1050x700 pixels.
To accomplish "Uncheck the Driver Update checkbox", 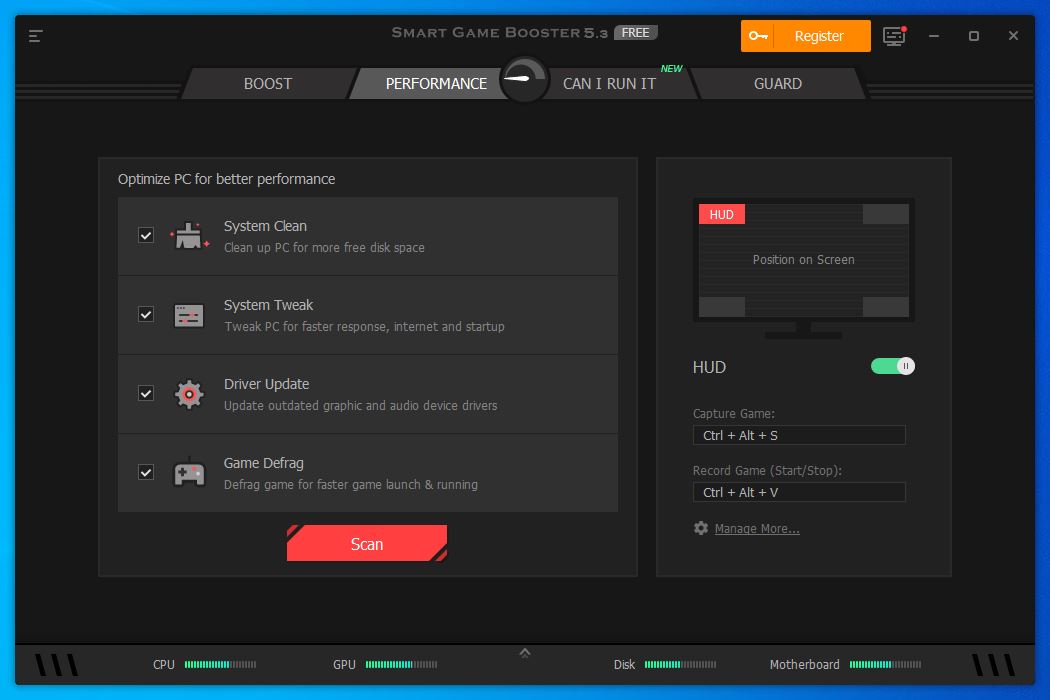I will pyautogui.click(x=146, y=393).
